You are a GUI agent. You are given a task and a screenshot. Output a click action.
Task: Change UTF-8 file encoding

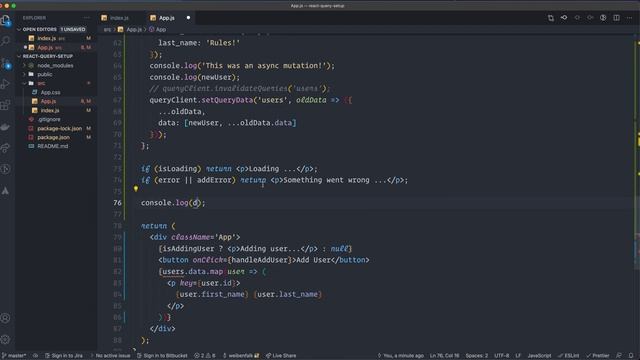click(x=502, y=356)
